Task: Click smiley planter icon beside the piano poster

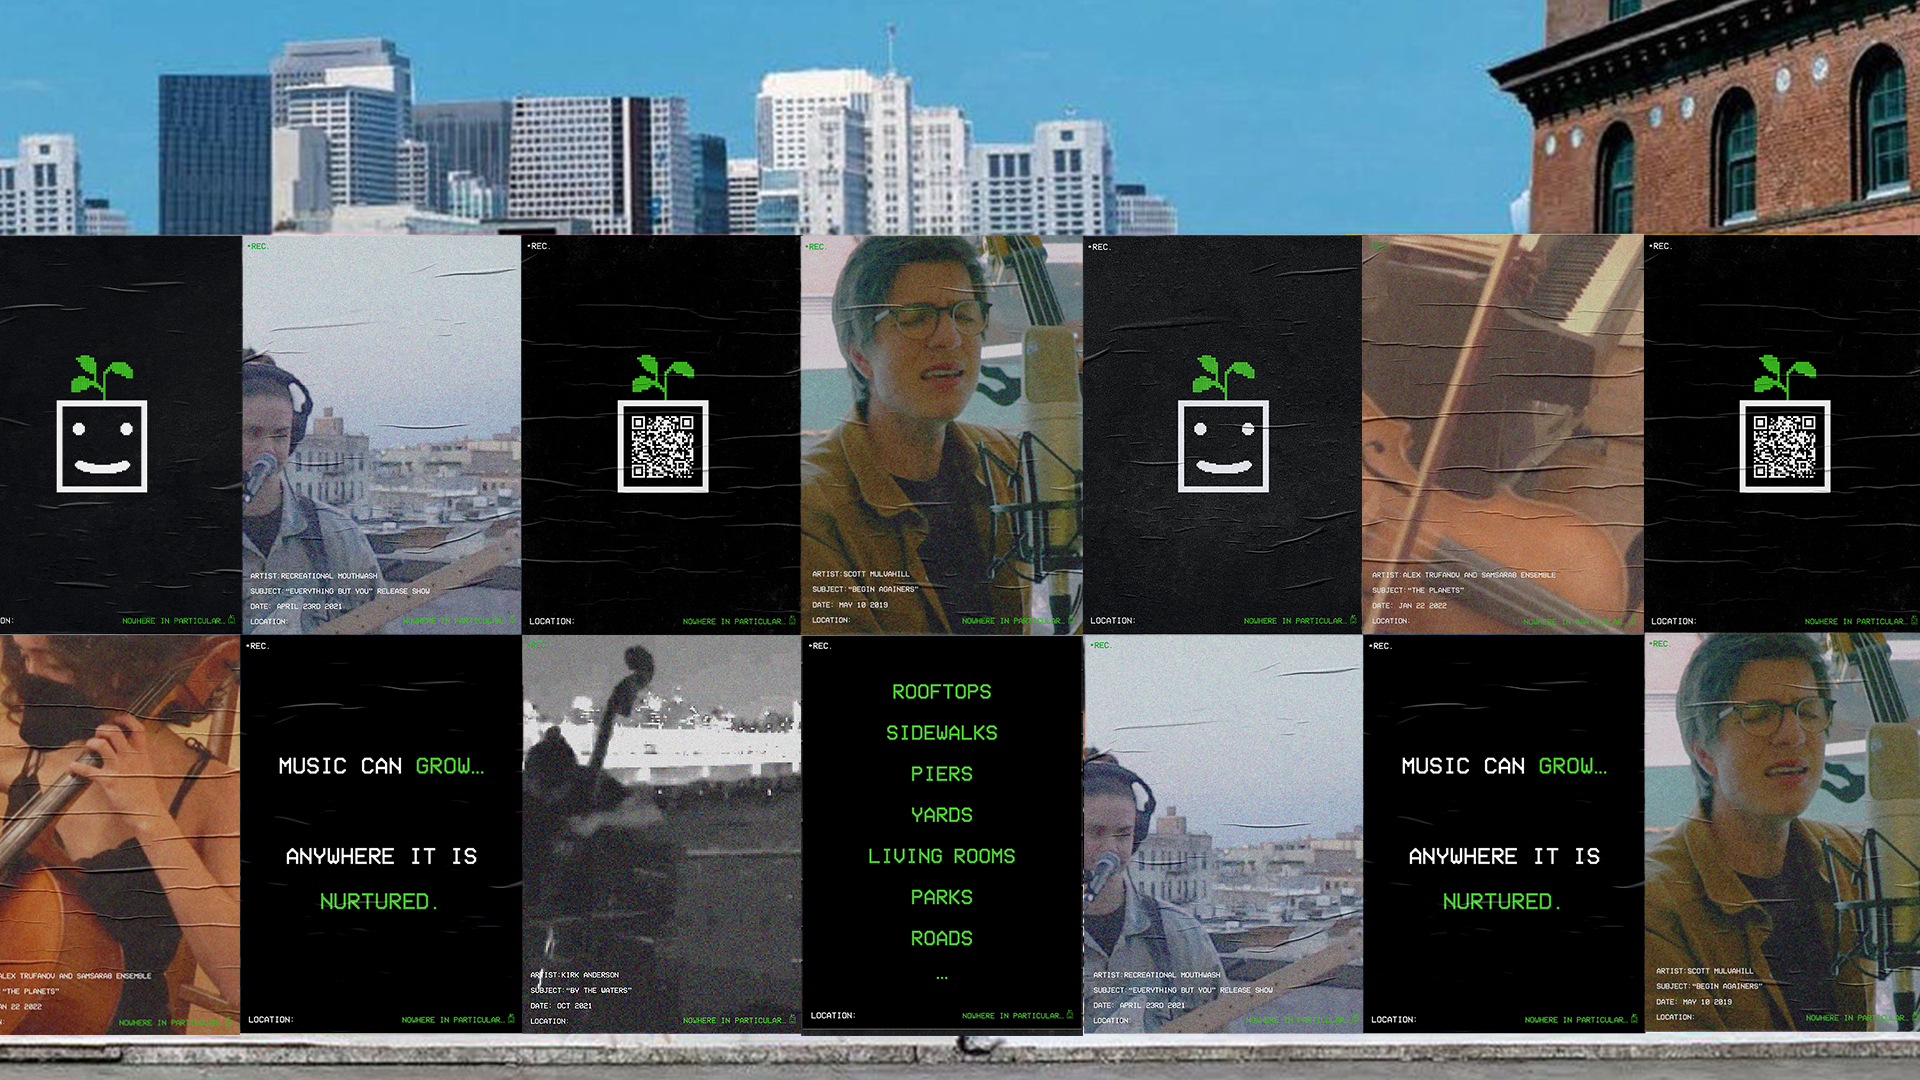Action: coord(1223,446)
